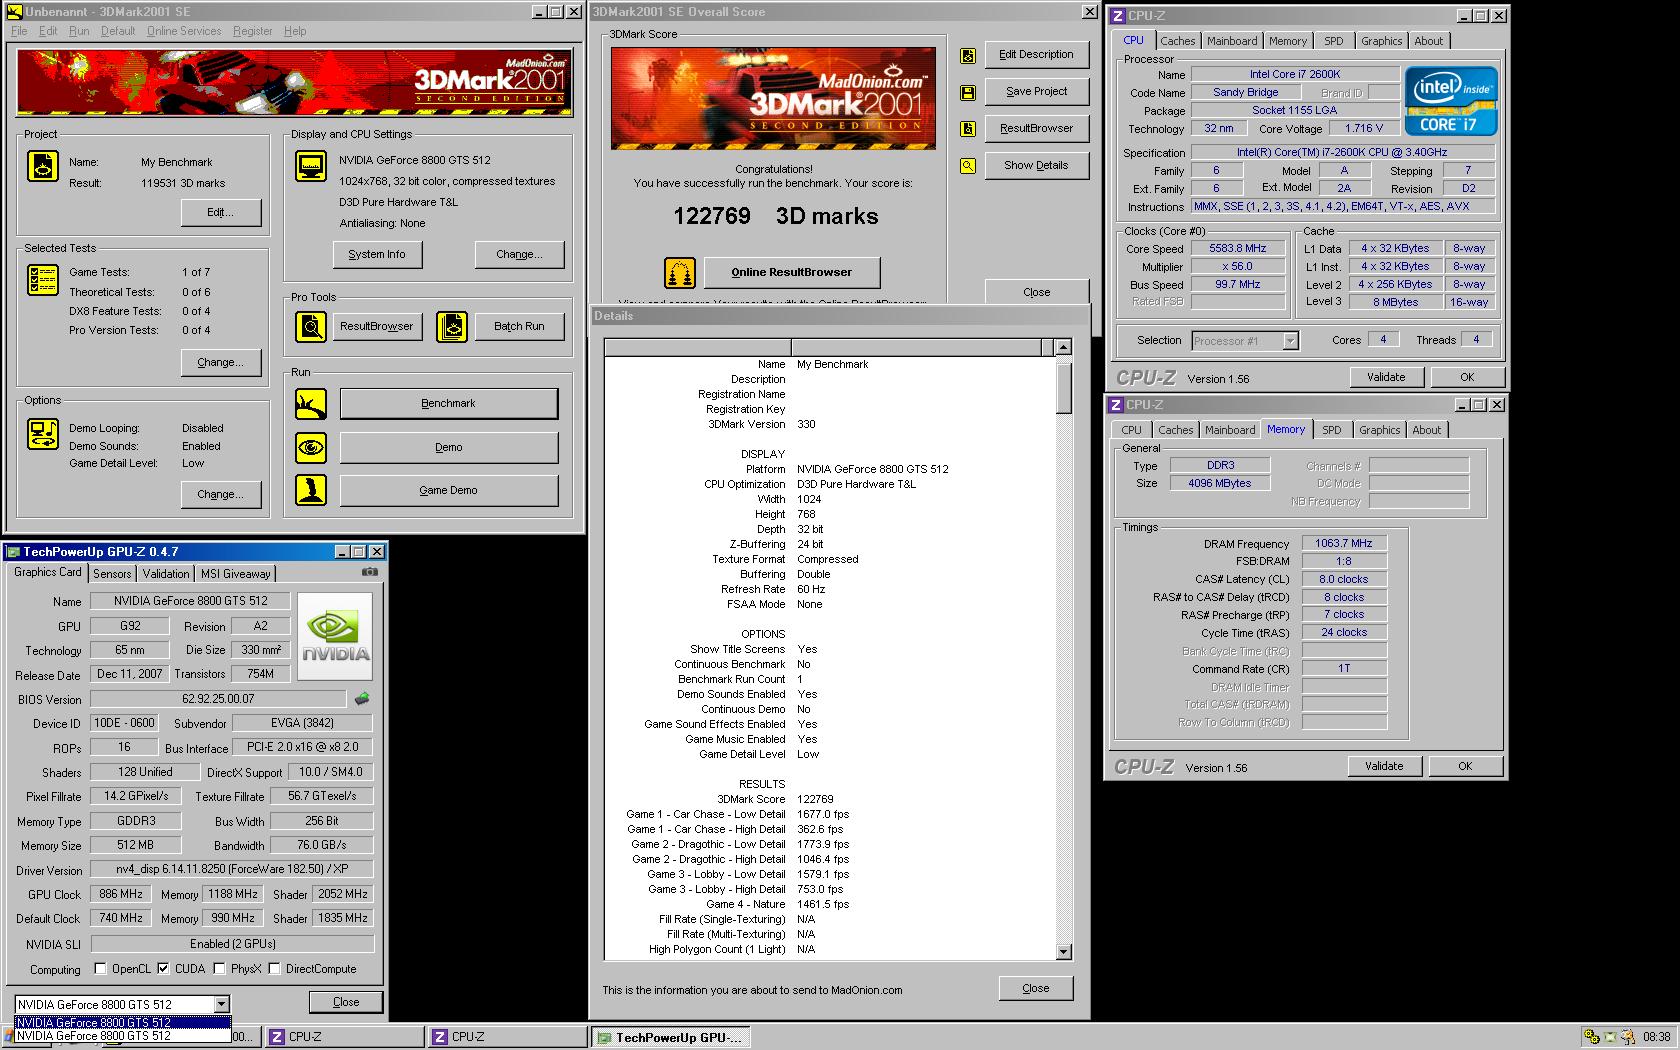
Task: Switch to Caches tab in top CPU-Z window
Action: tap(1178, 41)
